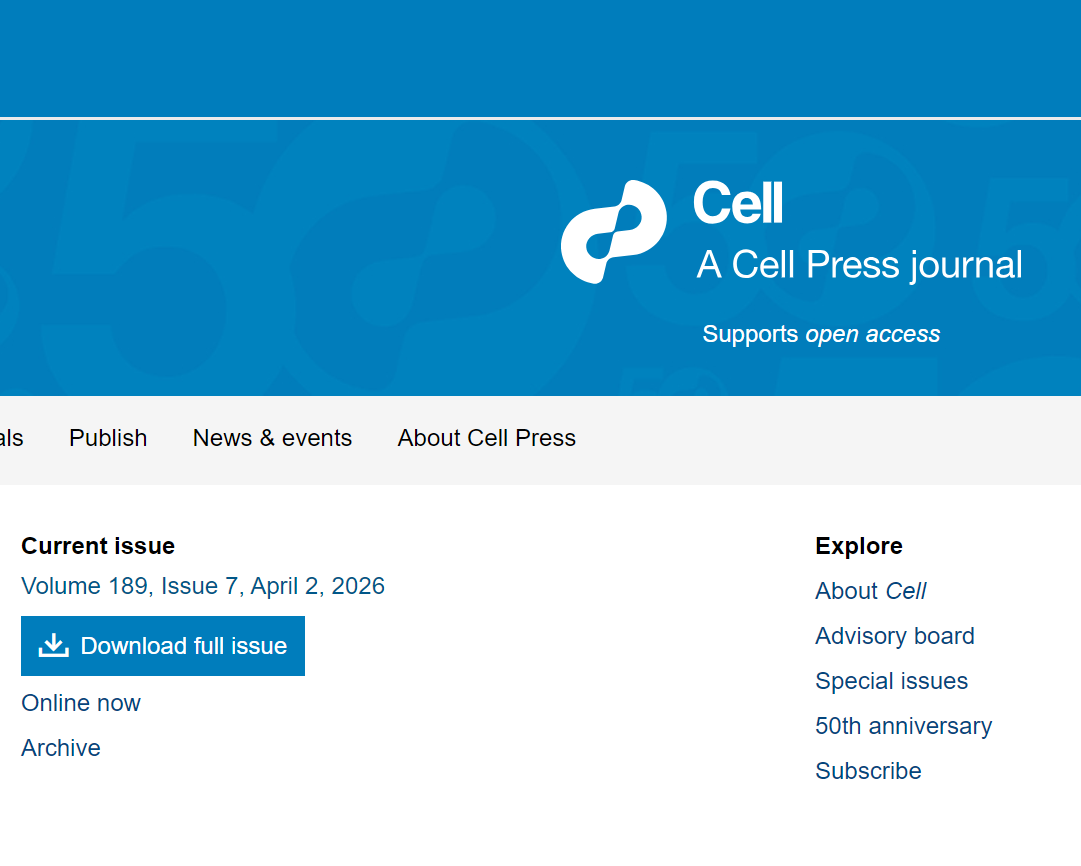Open the About Cell Press menu

486,437
